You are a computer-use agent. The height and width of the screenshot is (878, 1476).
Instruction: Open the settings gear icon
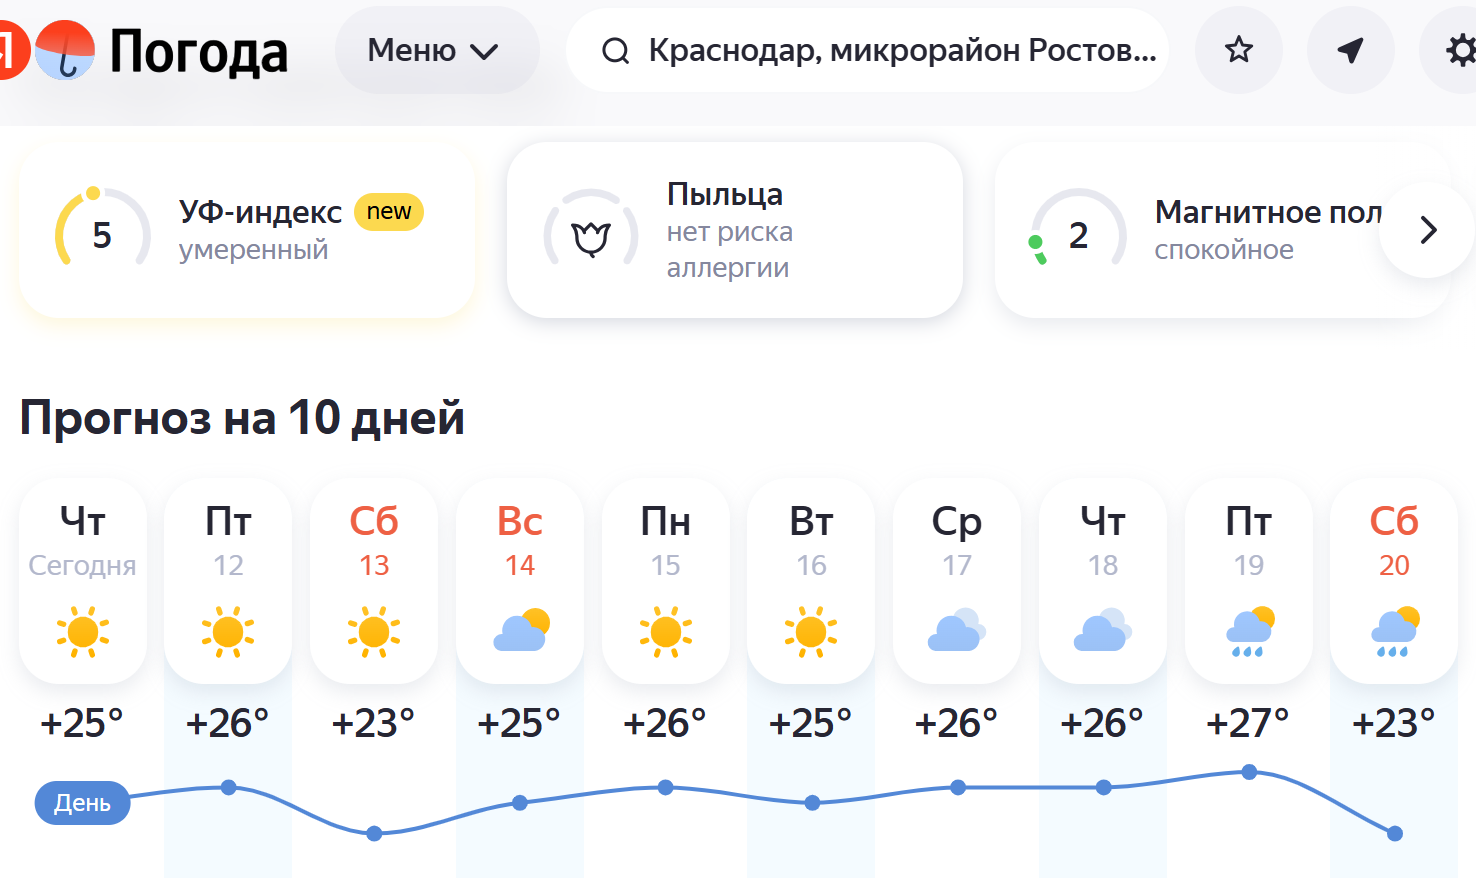1460,50
